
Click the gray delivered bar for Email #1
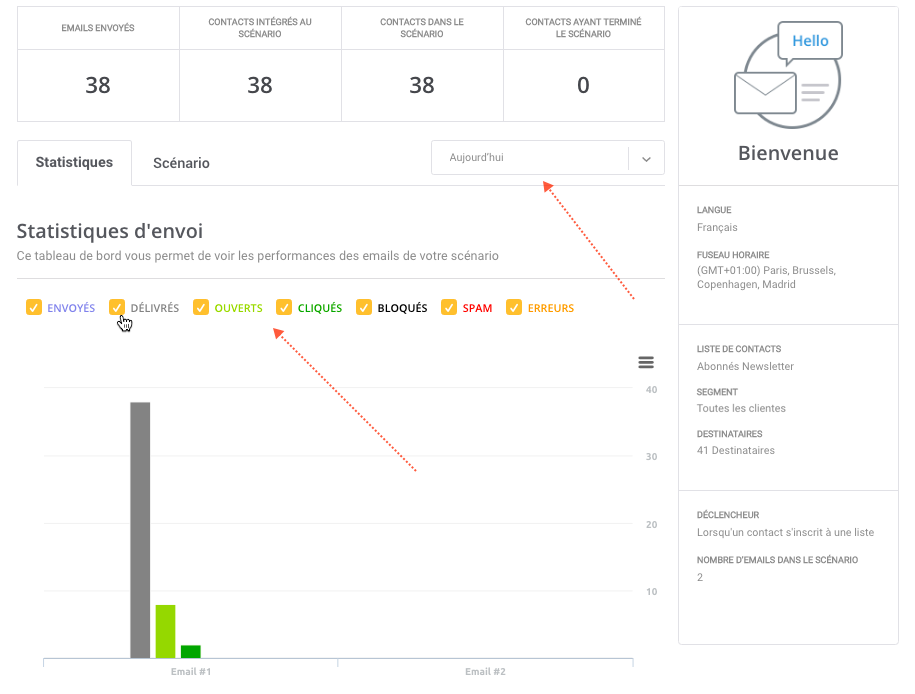point(140,530)
